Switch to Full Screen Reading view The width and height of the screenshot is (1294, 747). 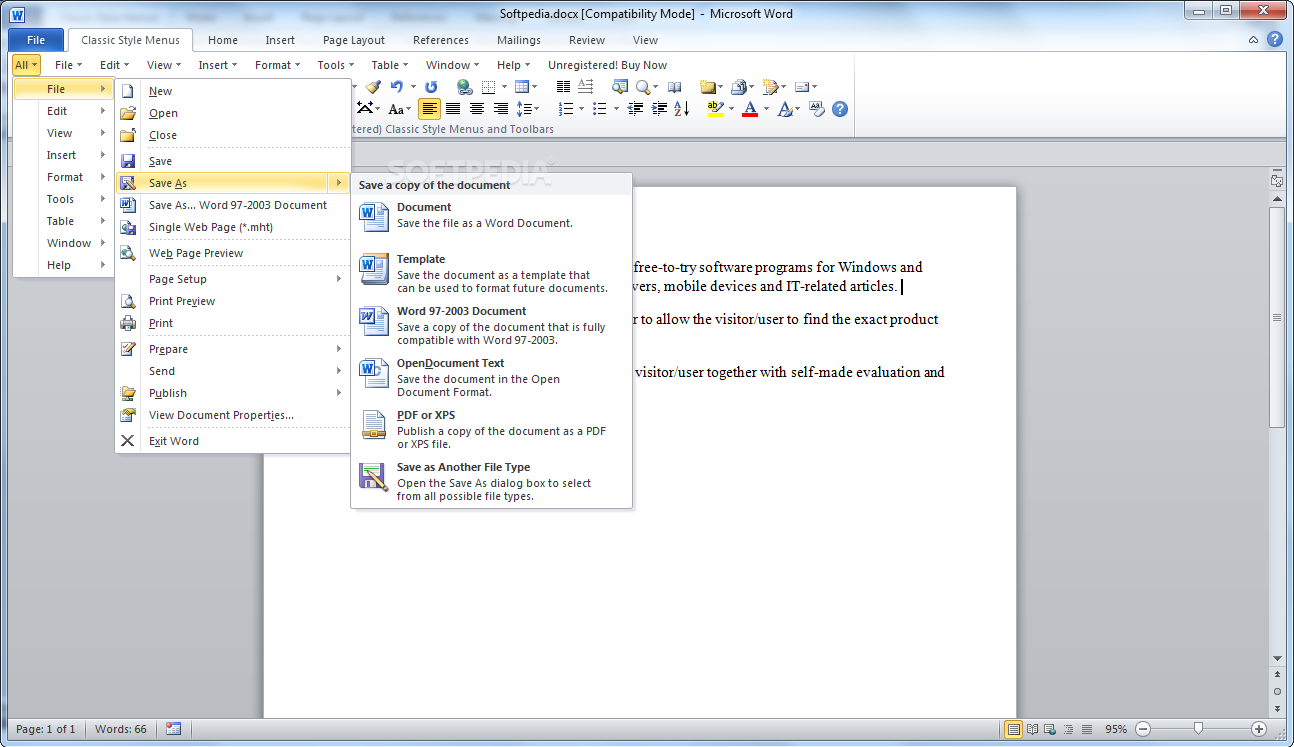pos(1032,729)
